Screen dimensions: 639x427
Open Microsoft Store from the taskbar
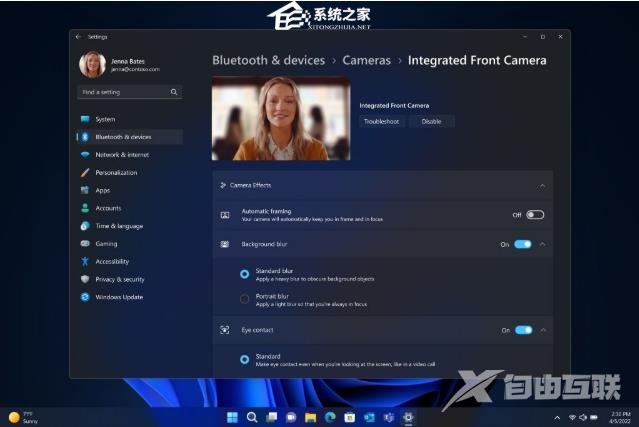[350, 417]
